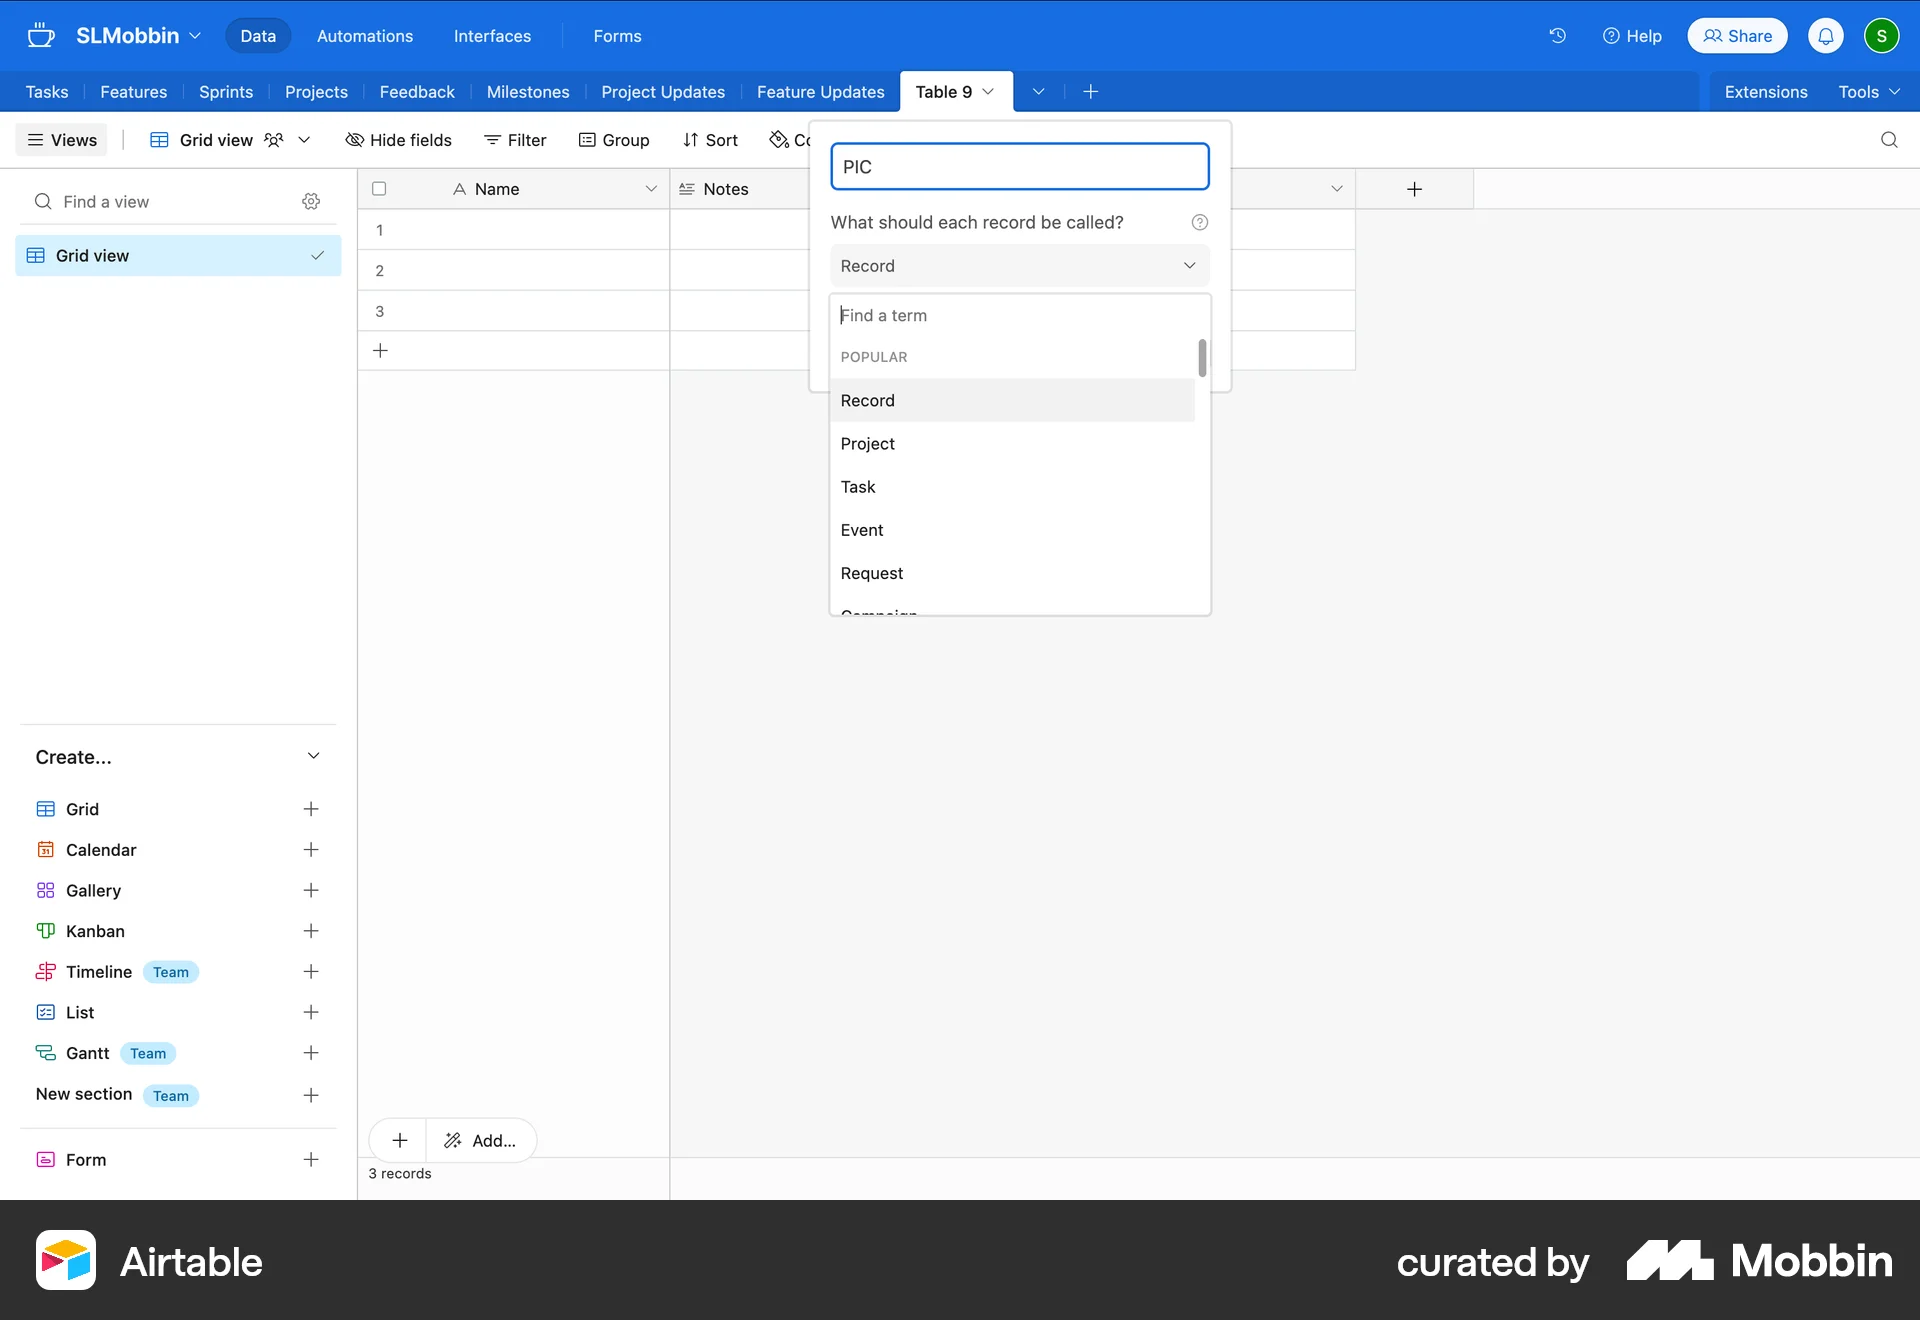Open the Sort menu
The width and height of the screenshot is (1920, 1320).
point(710,140)
